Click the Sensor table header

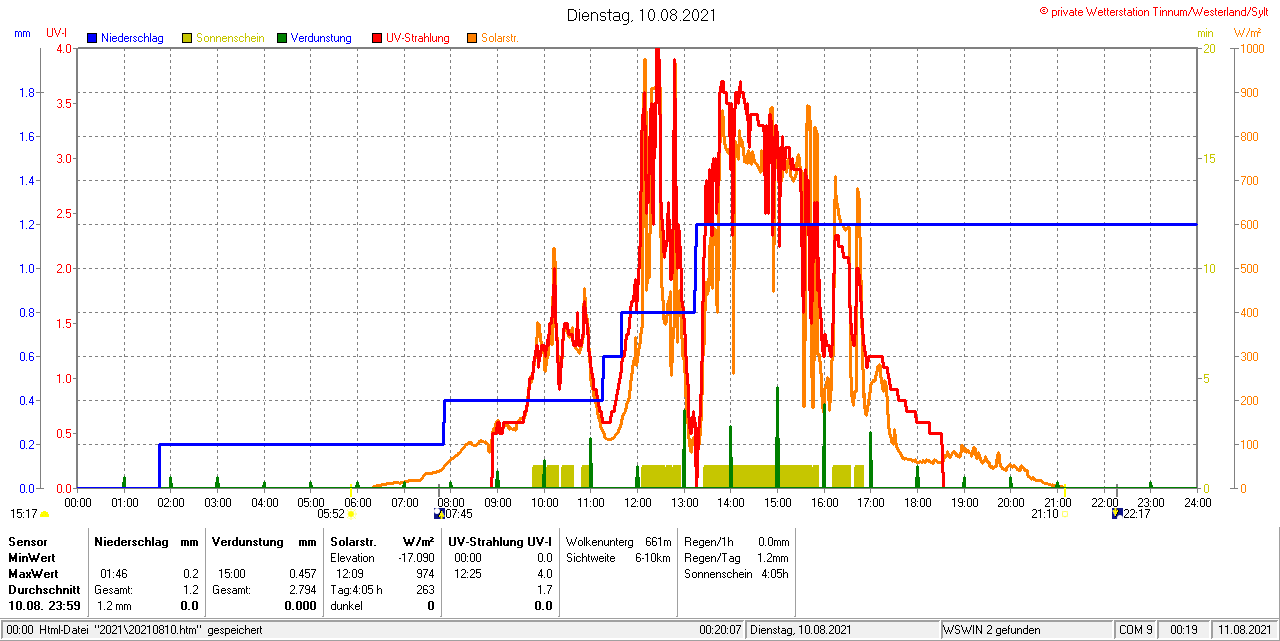(x=27, y=542)
